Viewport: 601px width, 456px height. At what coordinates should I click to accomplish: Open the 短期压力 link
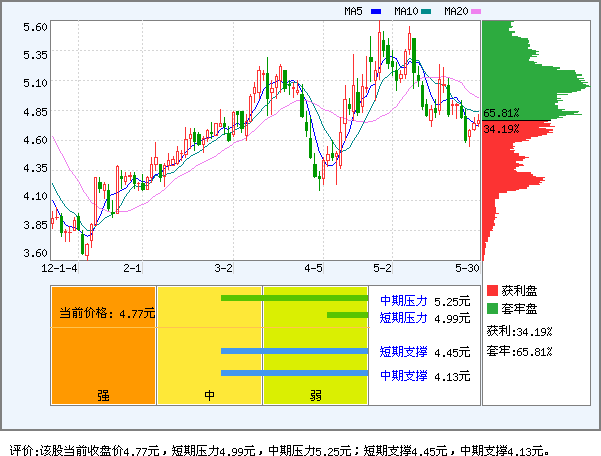coord(404,318)
